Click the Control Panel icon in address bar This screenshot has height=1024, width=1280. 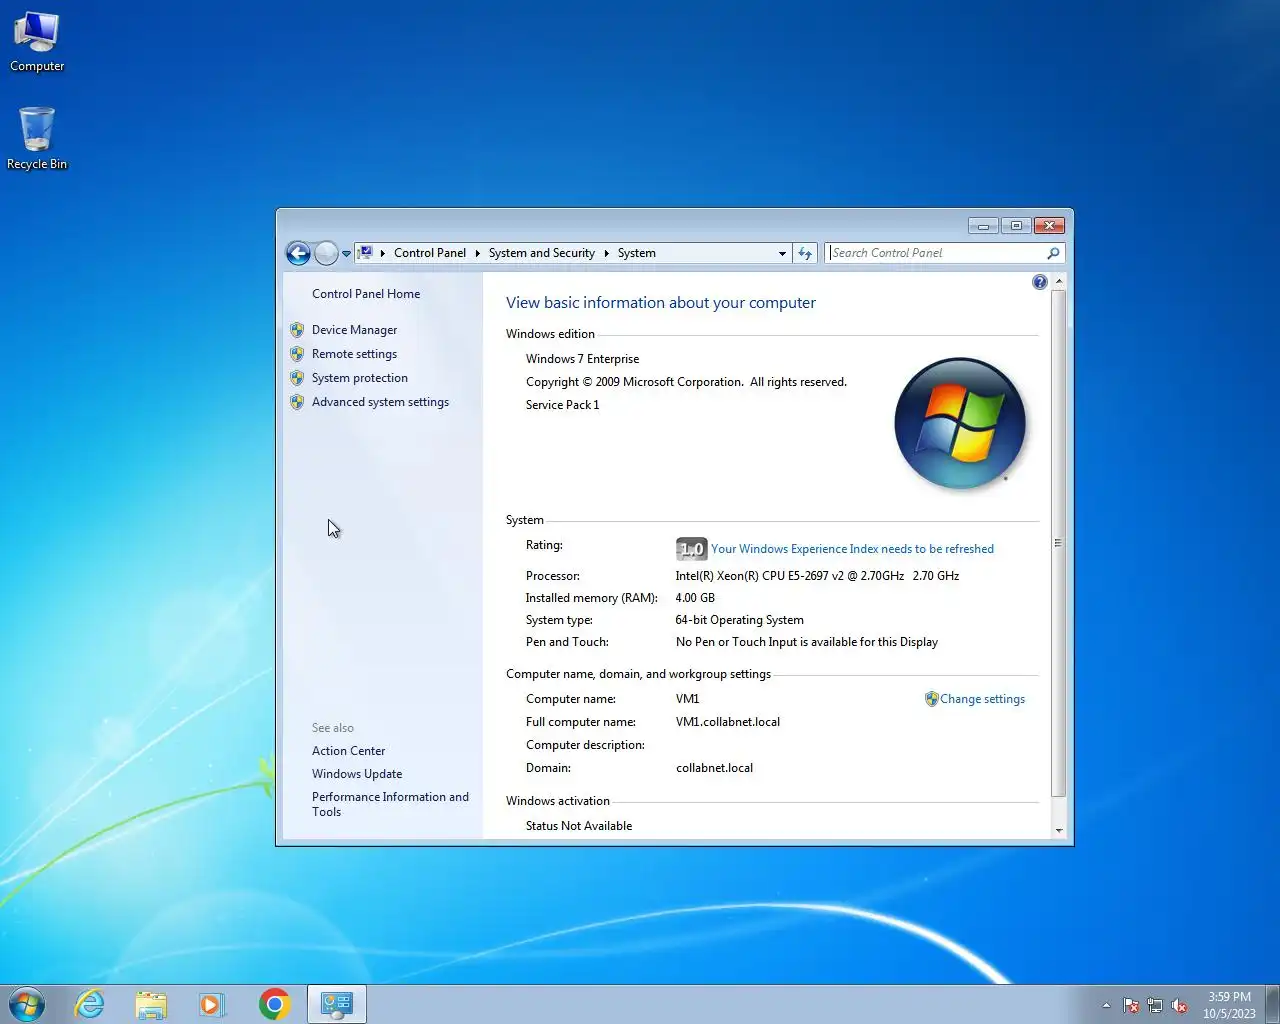coord(366,253)
